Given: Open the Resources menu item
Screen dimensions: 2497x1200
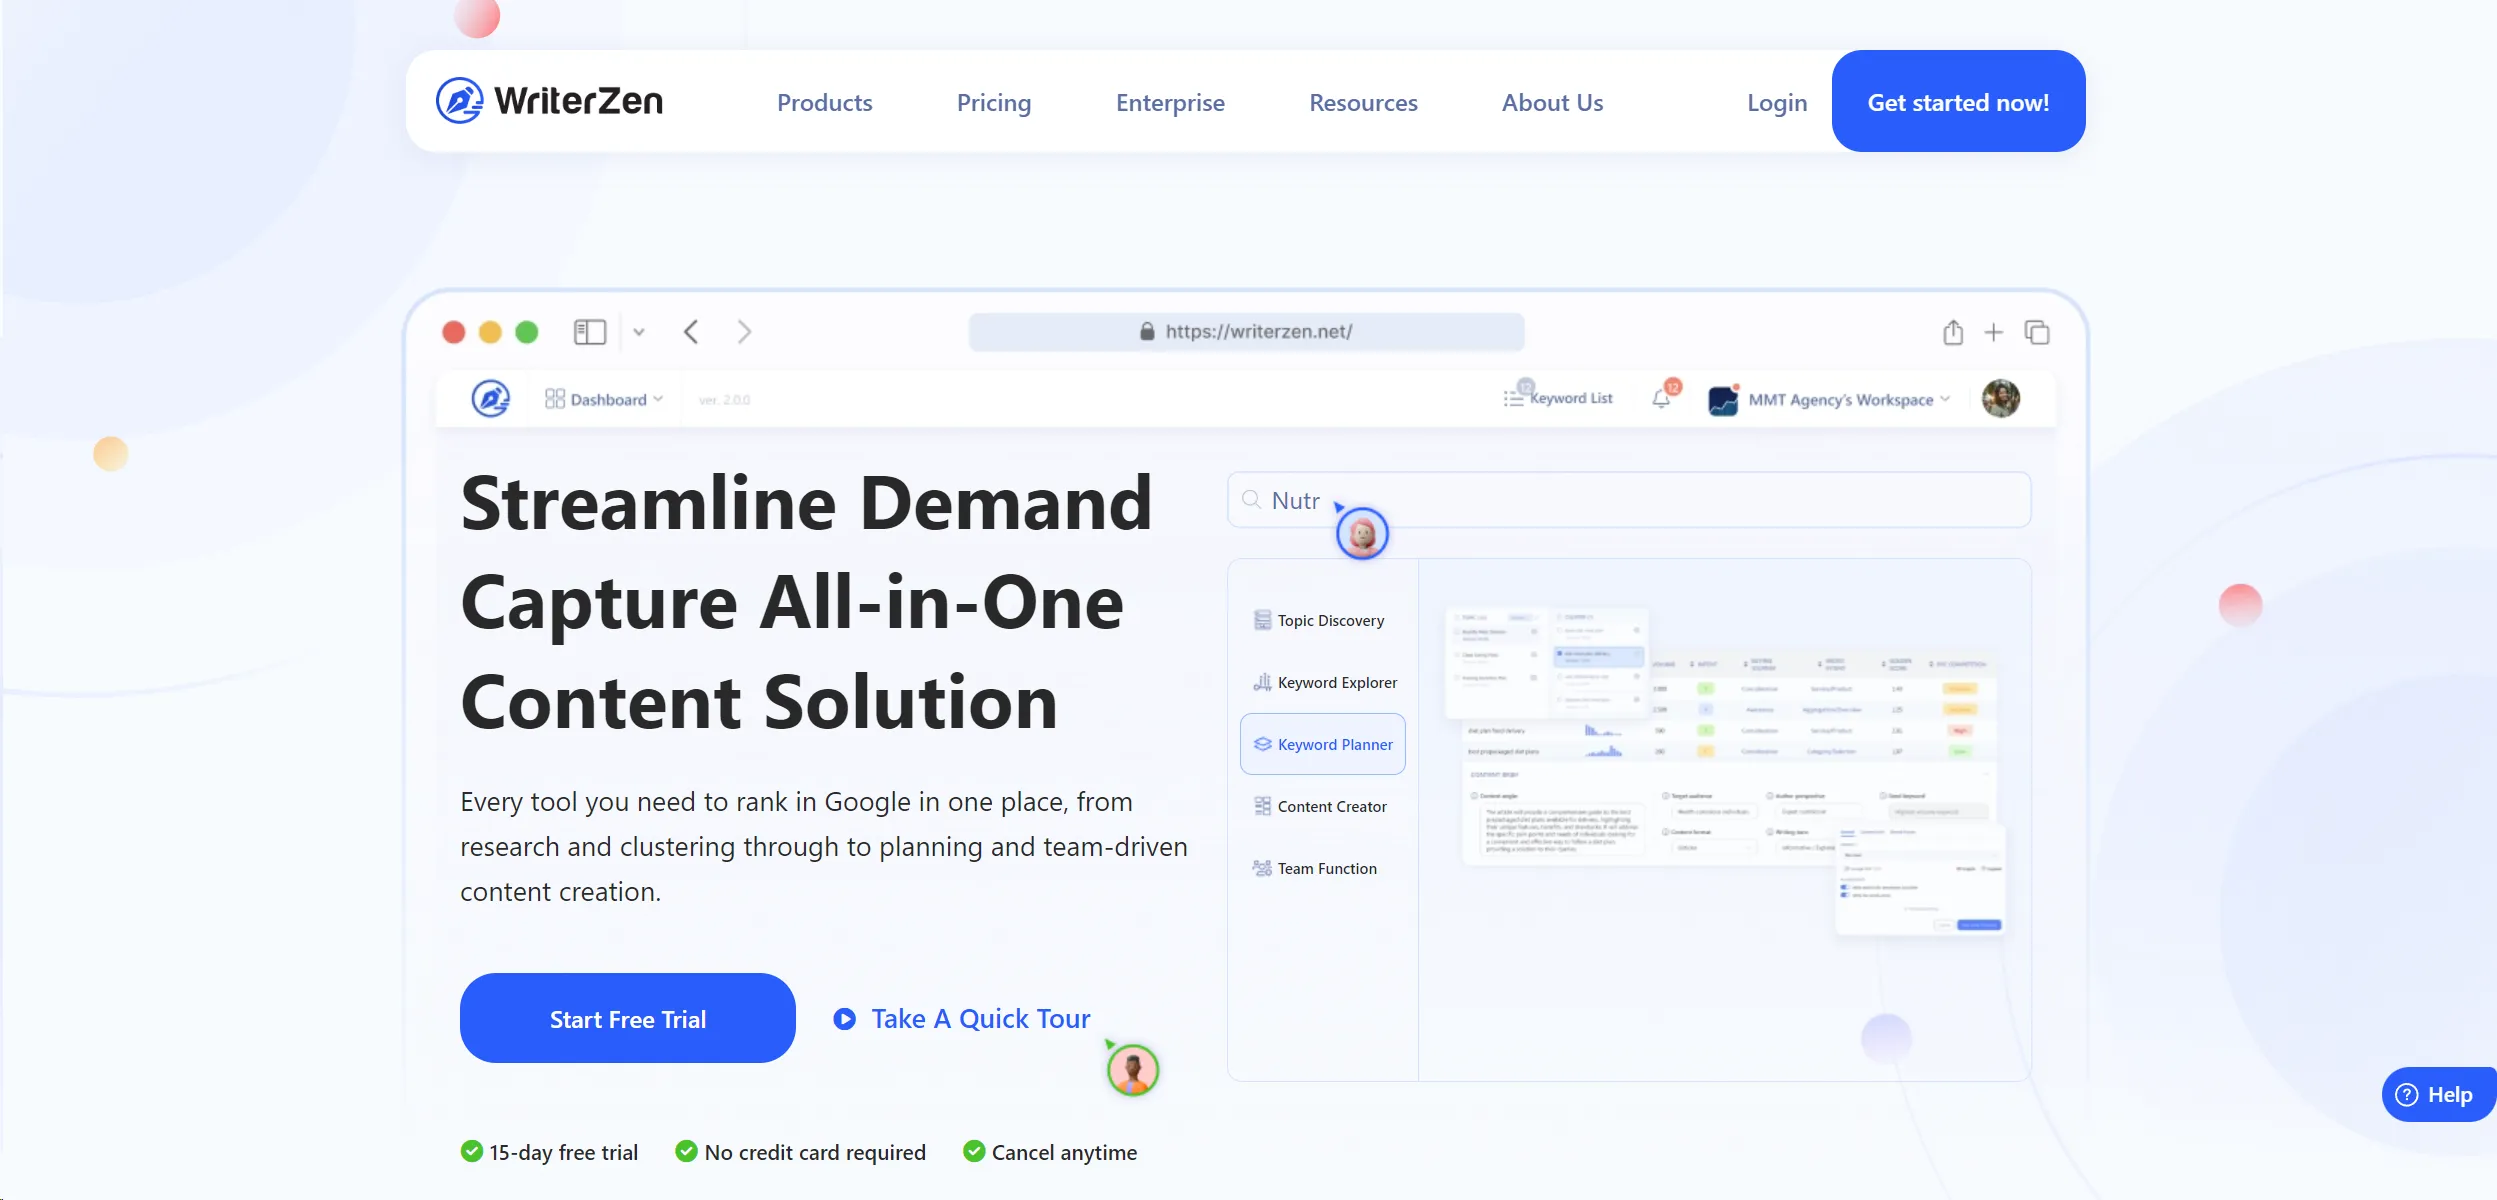Looking at the screenshot, I should pos(1362,102).
